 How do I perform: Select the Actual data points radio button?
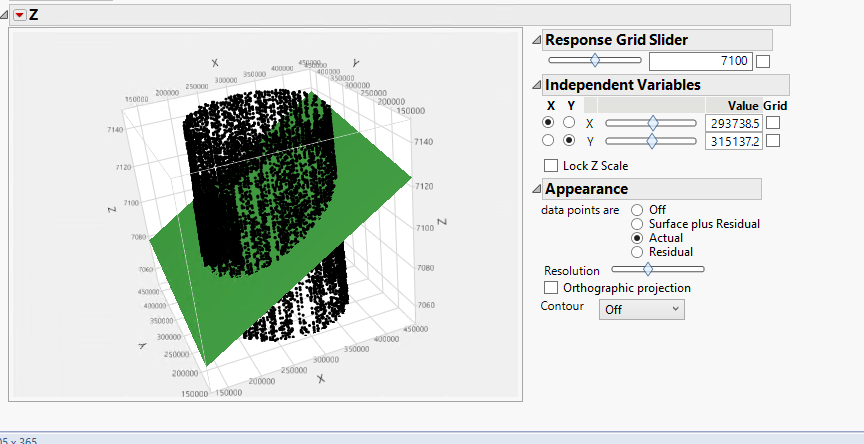636,238
